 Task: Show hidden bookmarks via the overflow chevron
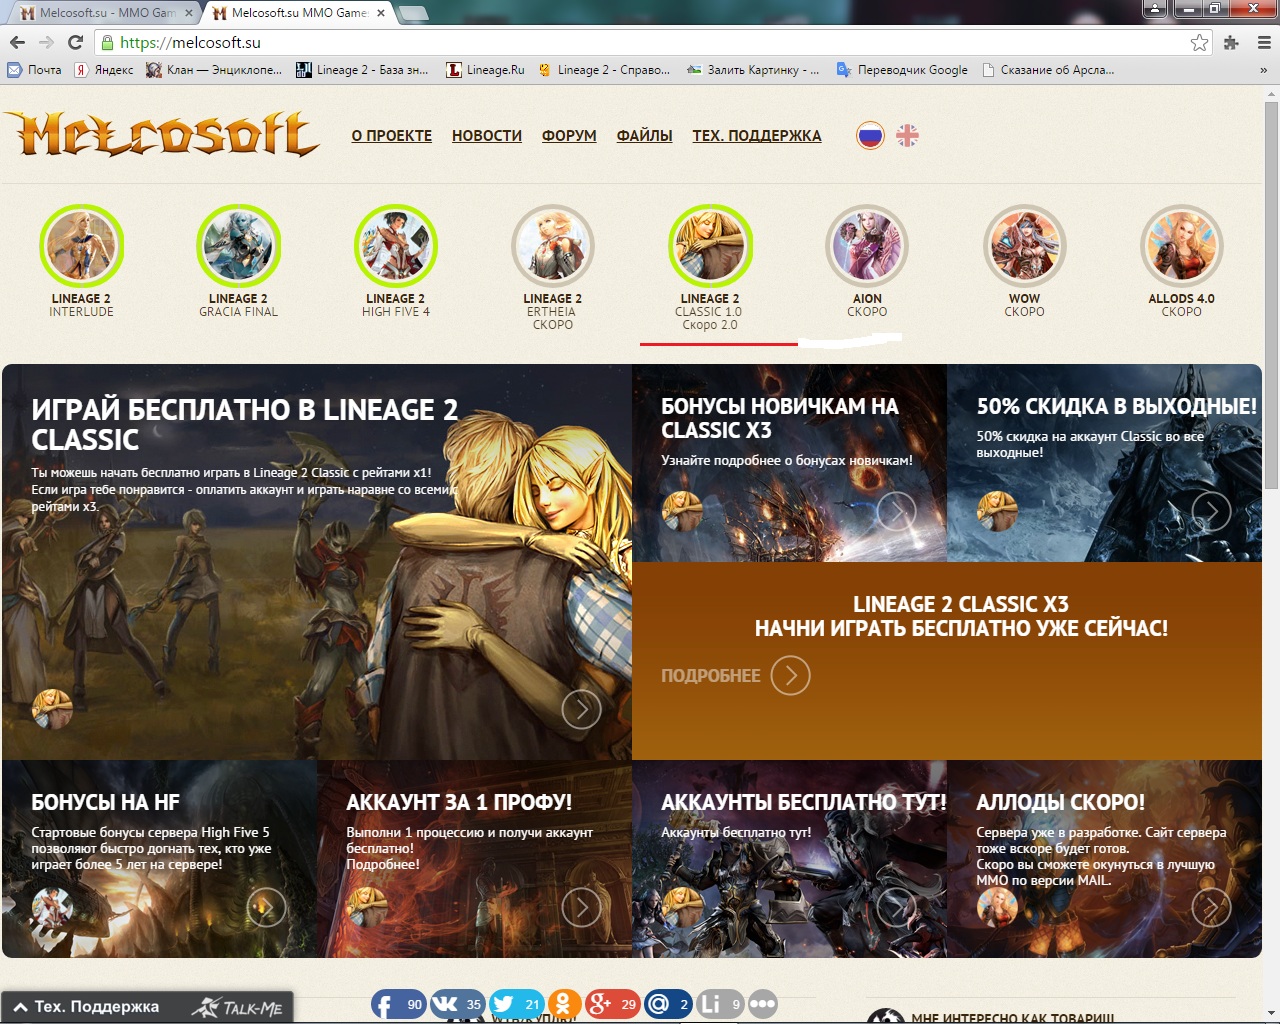[1263, 70]
